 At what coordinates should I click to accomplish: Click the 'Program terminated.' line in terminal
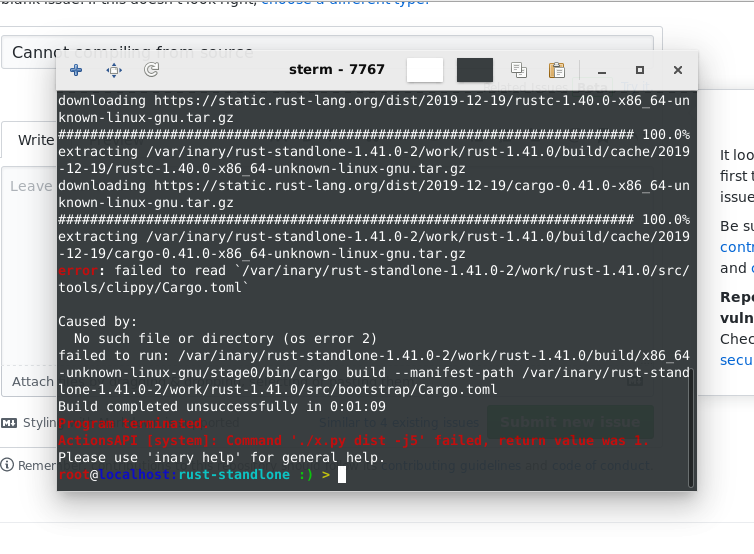(134, 423)
